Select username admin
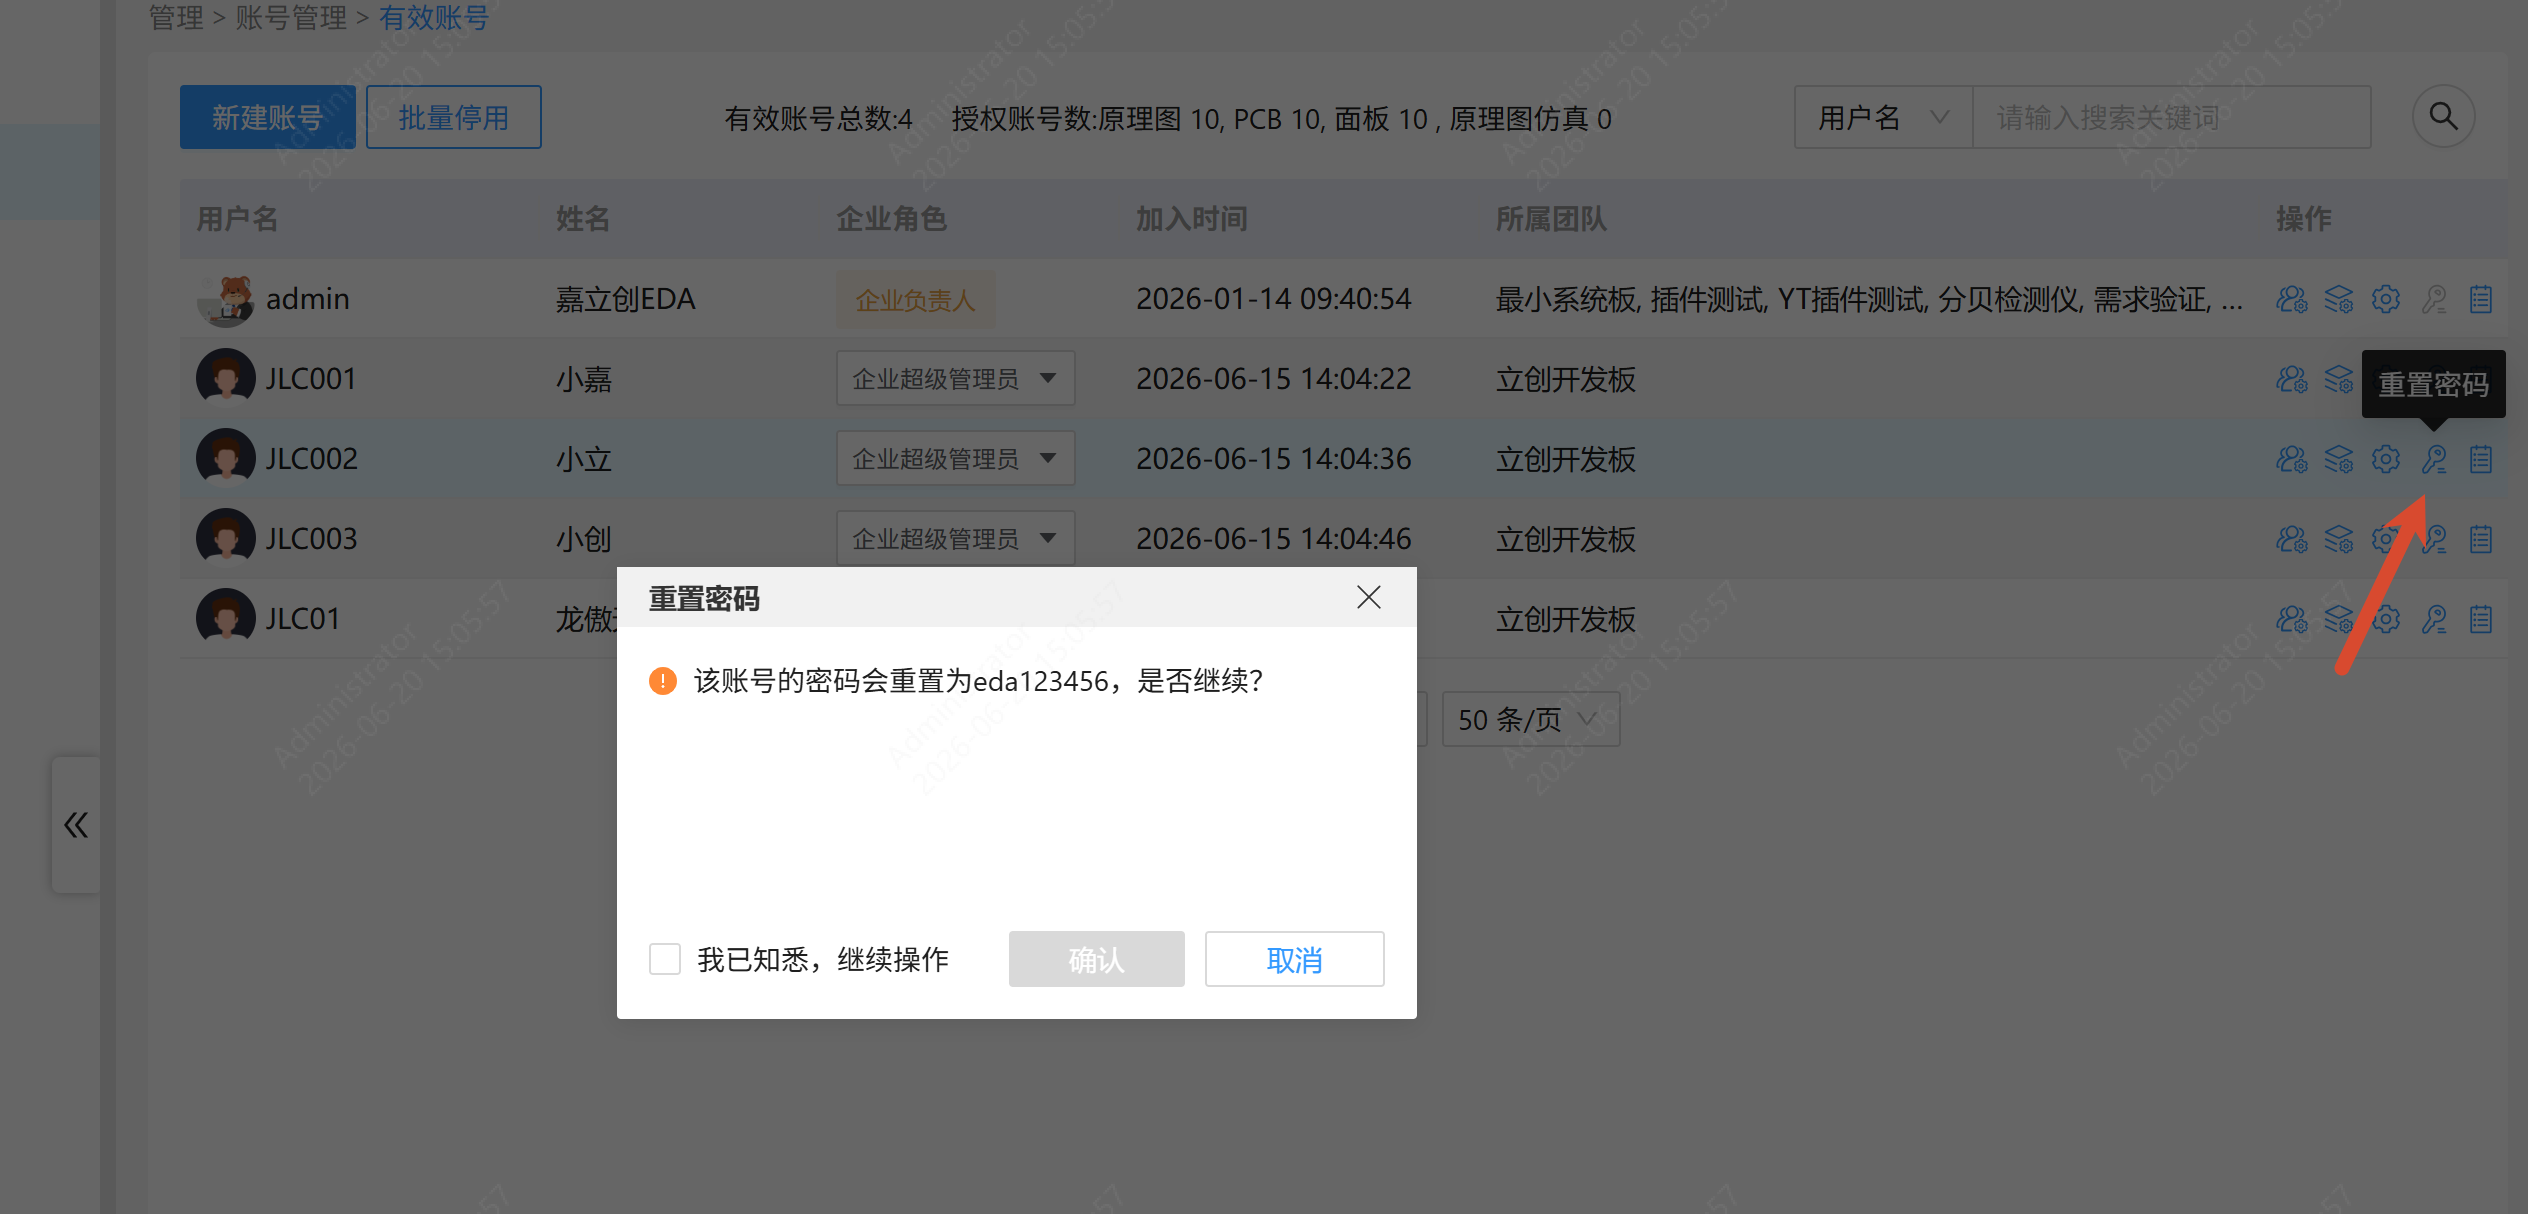 point(308,299)
